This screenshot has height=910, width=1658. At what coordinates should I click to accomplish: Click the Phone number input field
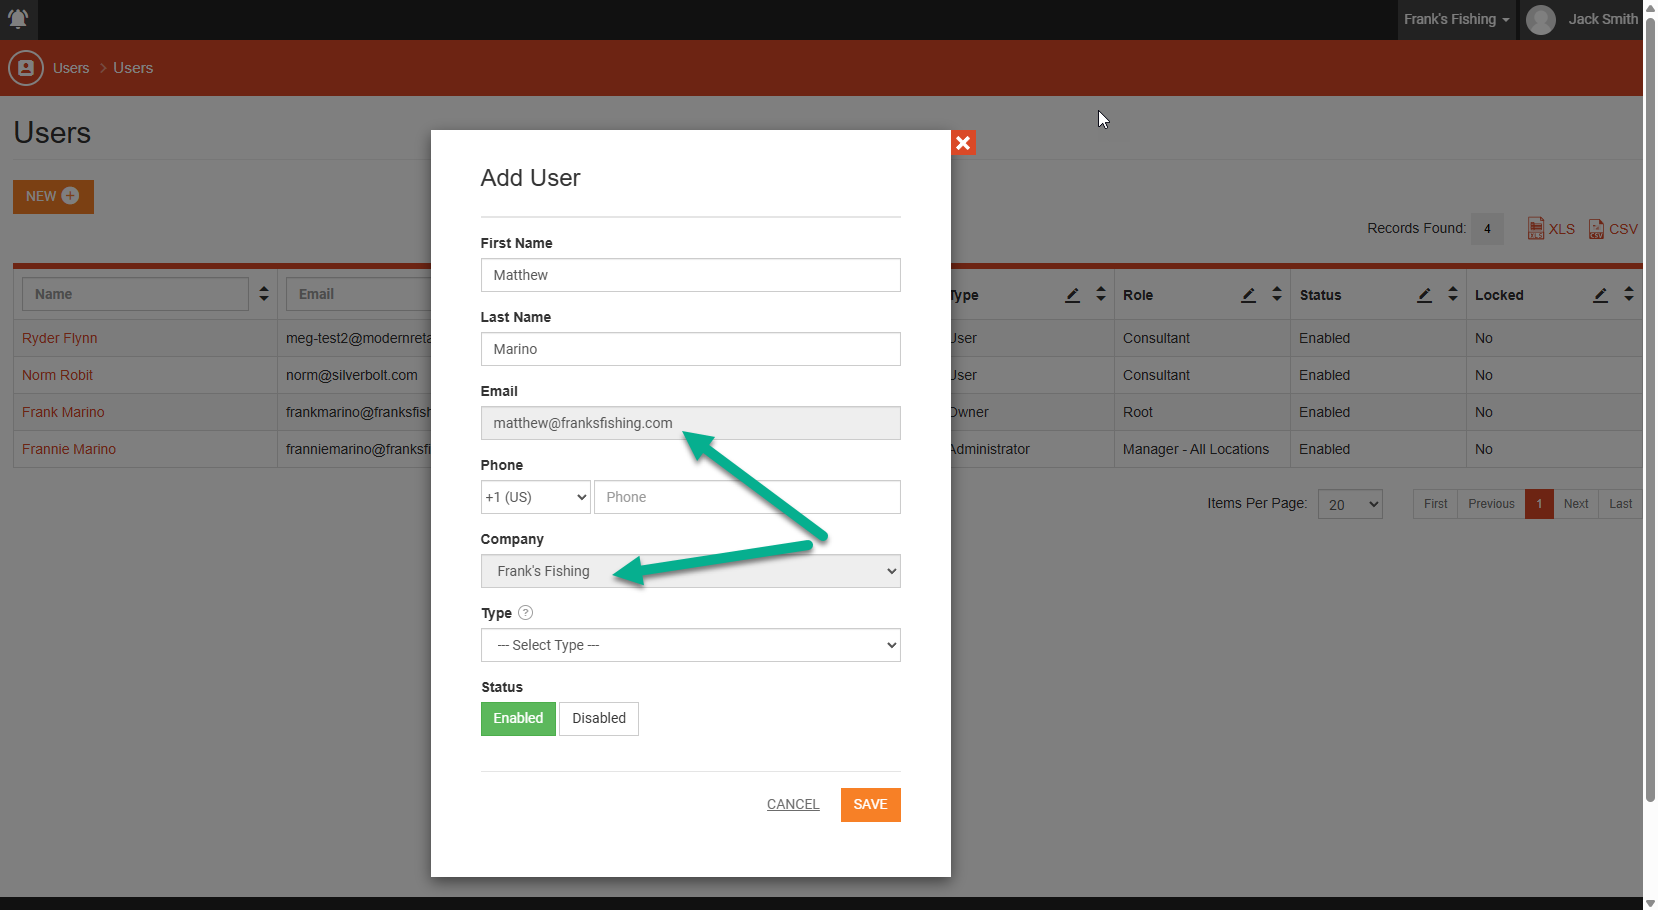coord(747,497)
